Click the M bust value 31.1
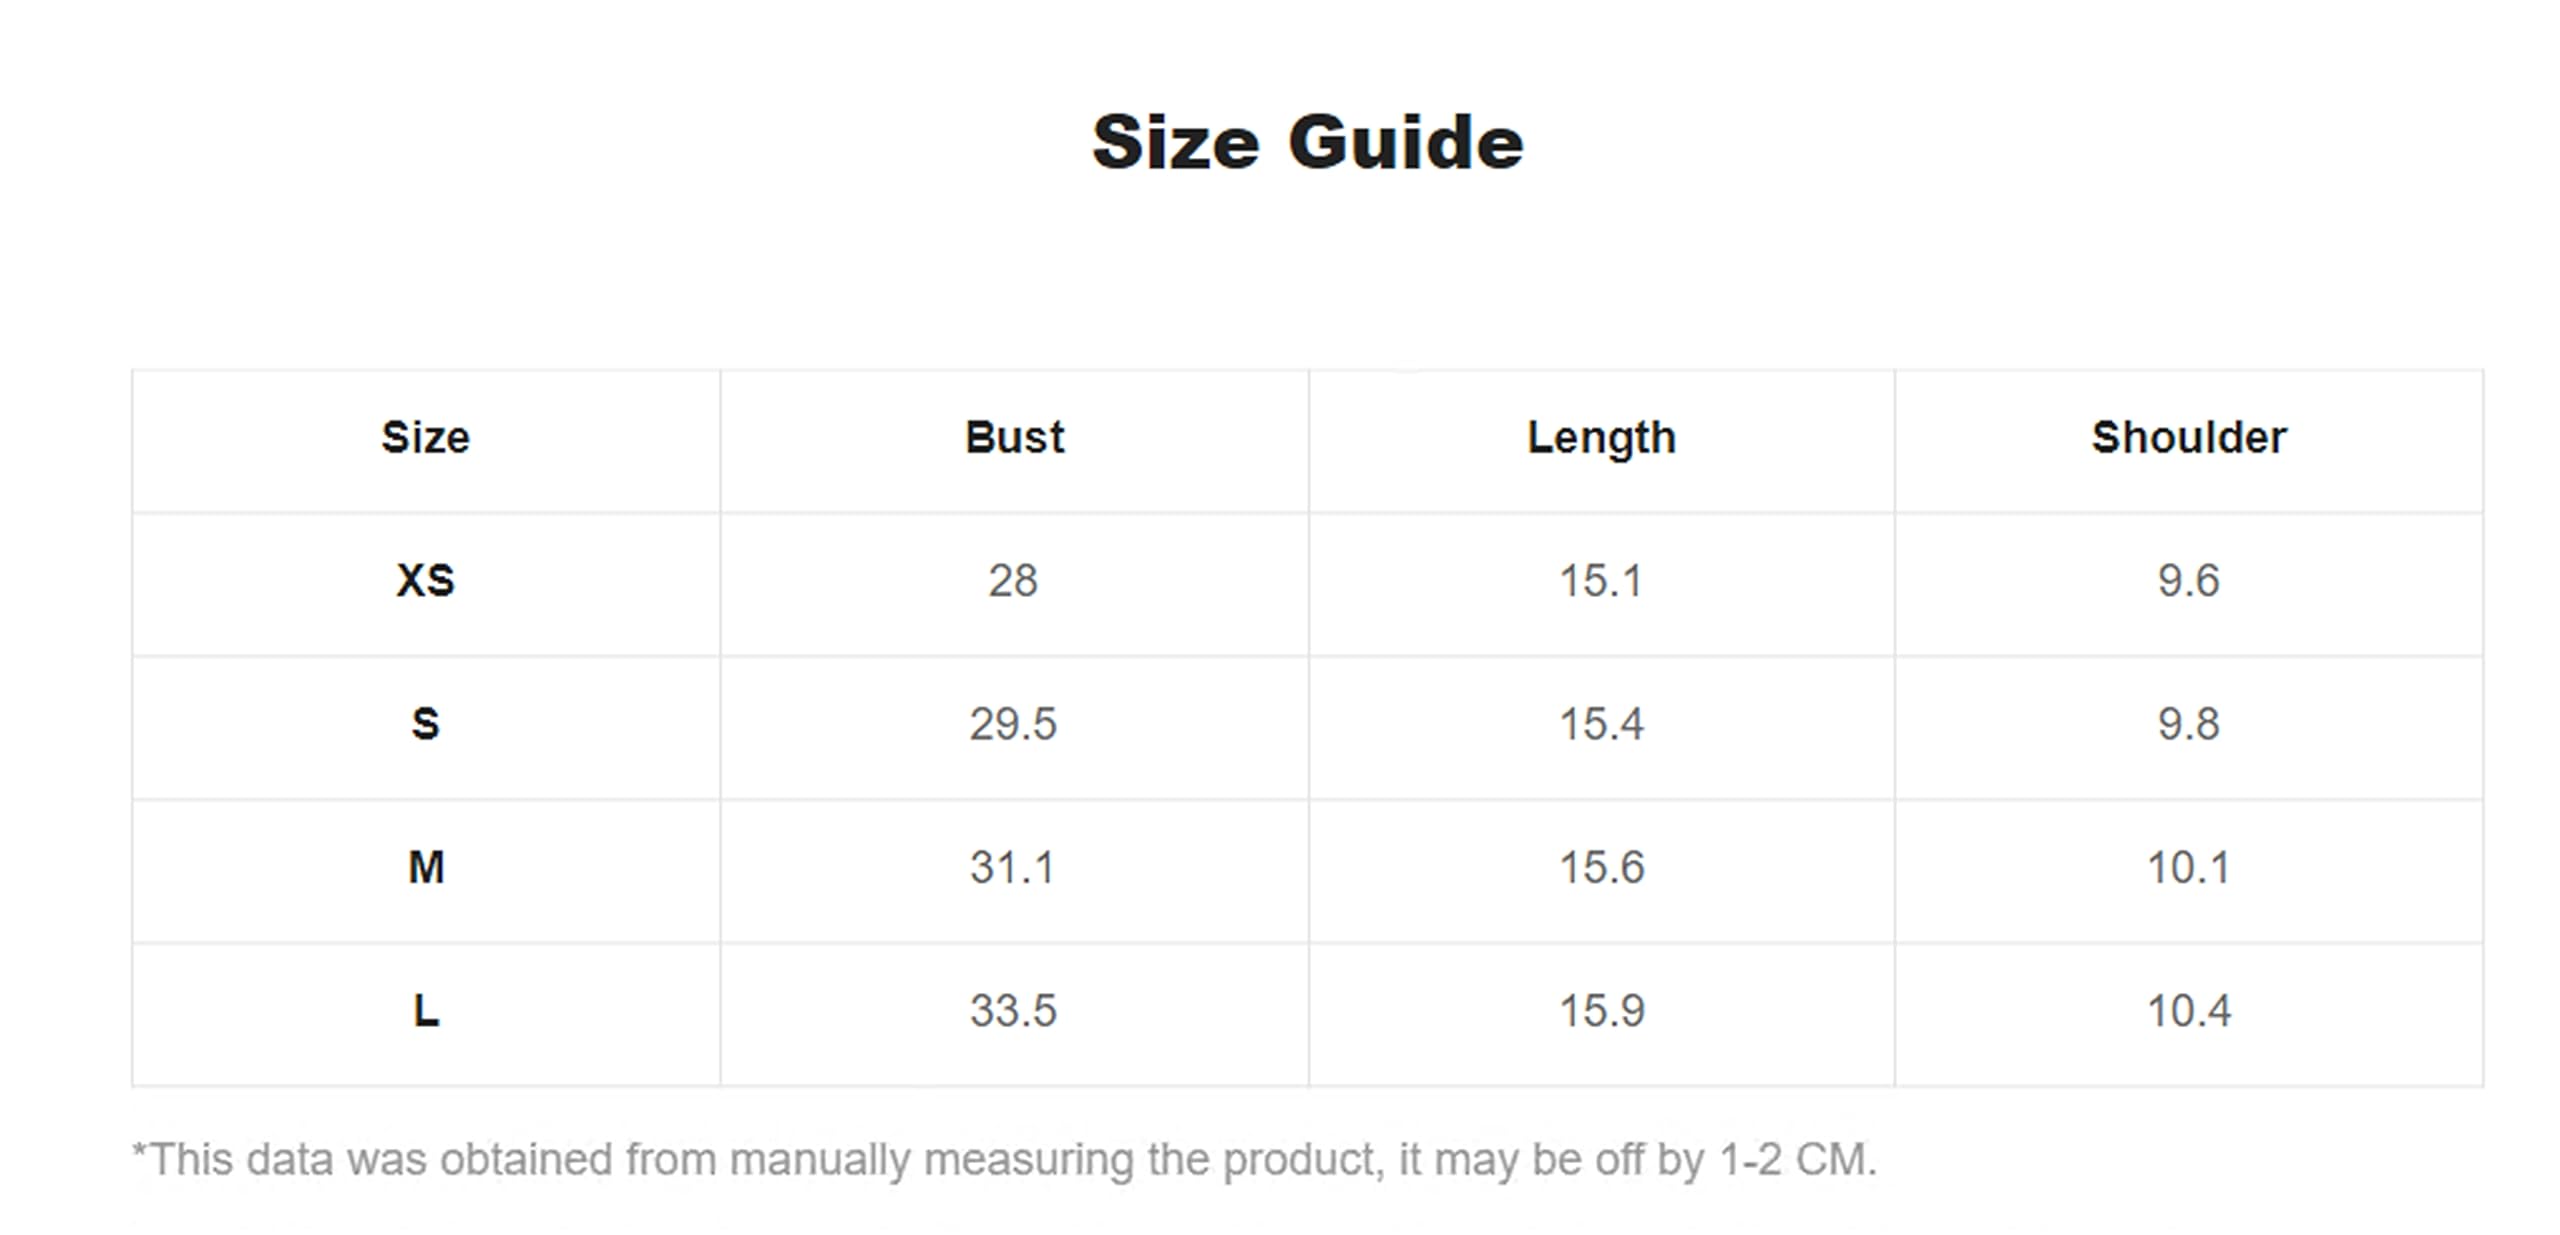This screenshot has width=2560, height=1235. (1012, 867)
